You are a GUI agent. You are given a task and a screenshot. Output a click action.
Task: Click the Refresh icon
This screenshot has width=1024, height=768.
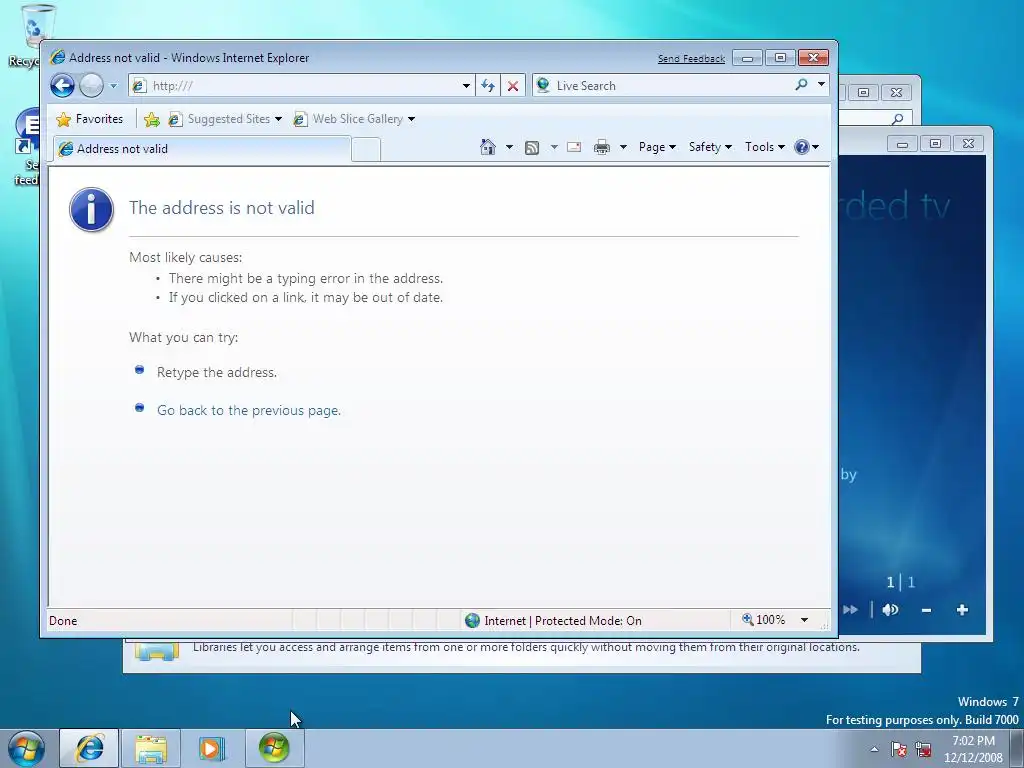[x=488, y=86]
